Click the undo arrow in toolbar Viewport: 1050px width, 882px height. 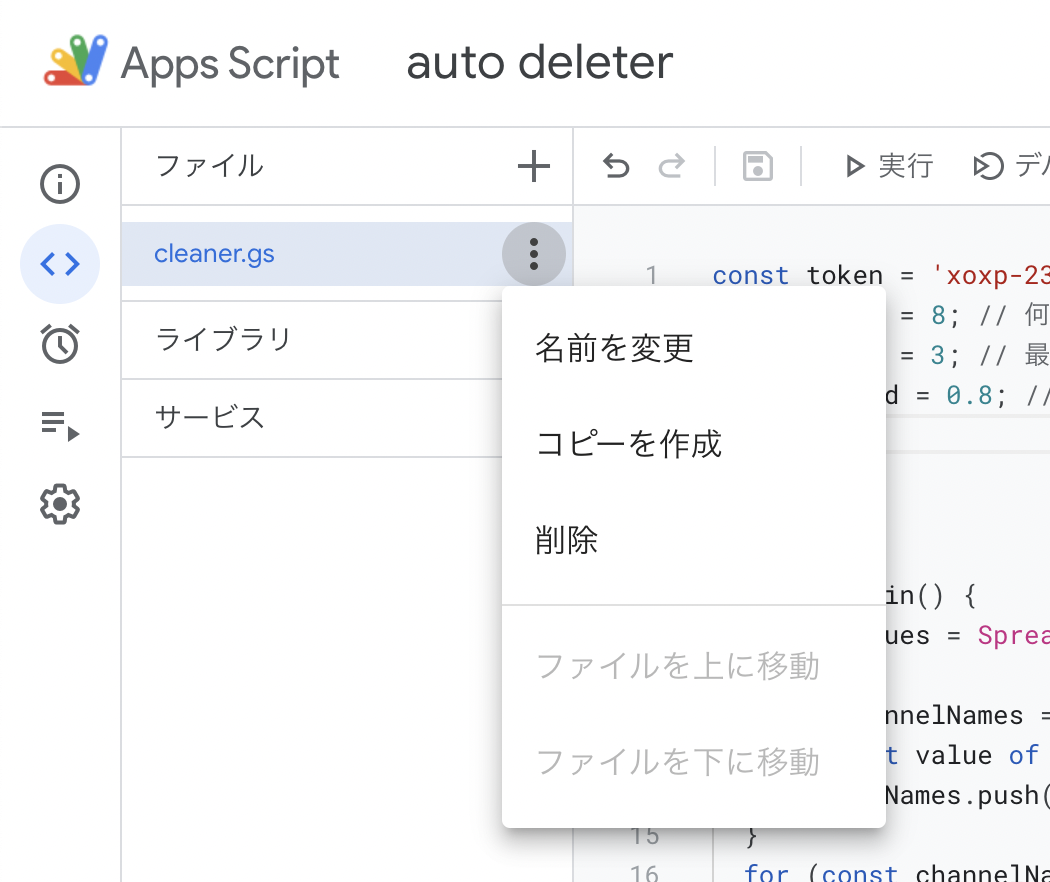(616, 166)
